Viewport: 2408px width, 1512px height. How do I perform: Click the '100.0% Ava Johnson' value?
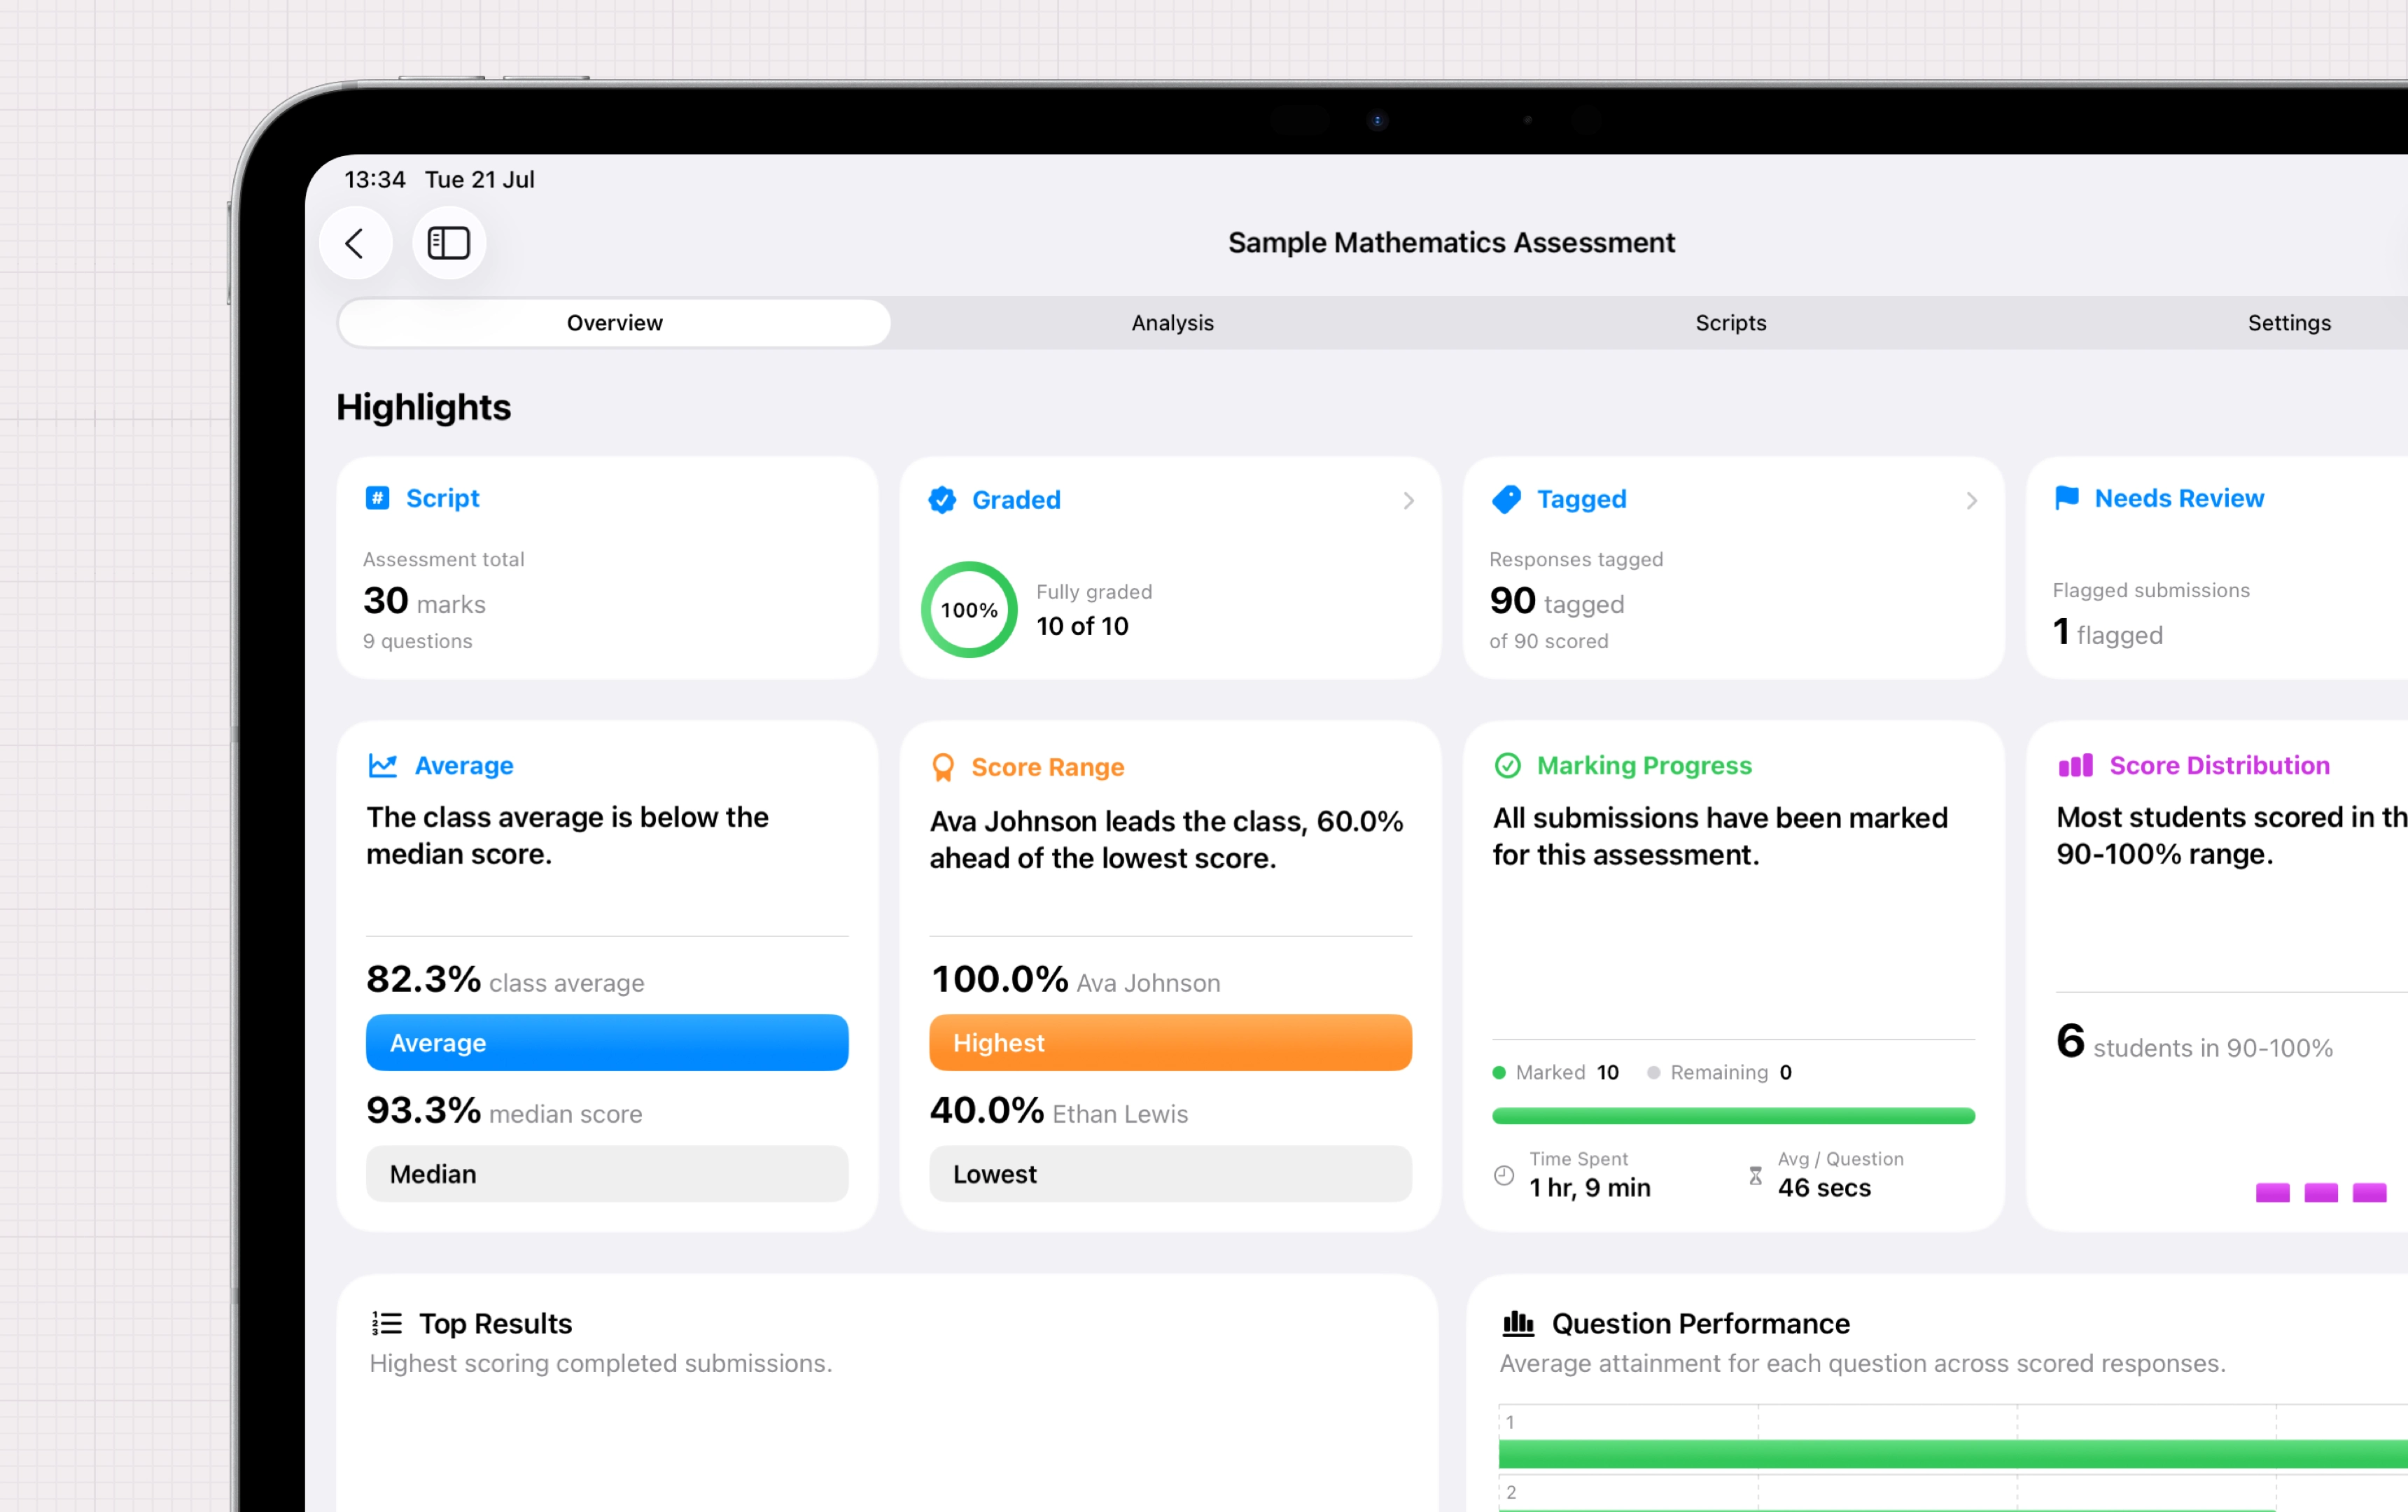tap(1075, 980)
